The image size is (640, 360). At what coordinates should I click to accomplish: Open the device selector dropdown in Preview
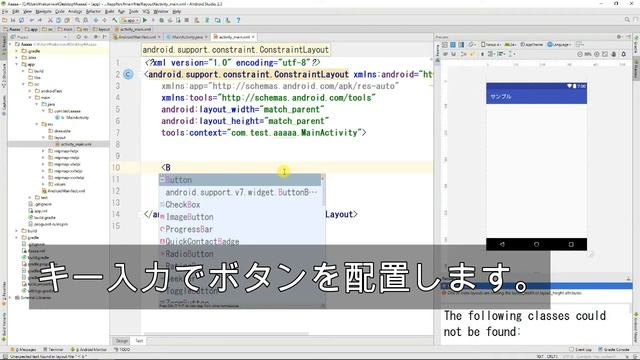[491, 44]
